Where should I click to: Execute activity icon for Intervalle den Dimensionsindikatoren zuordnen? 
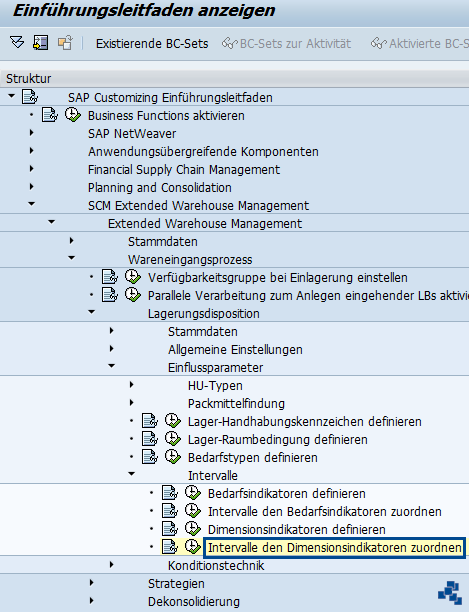(193, 546)
